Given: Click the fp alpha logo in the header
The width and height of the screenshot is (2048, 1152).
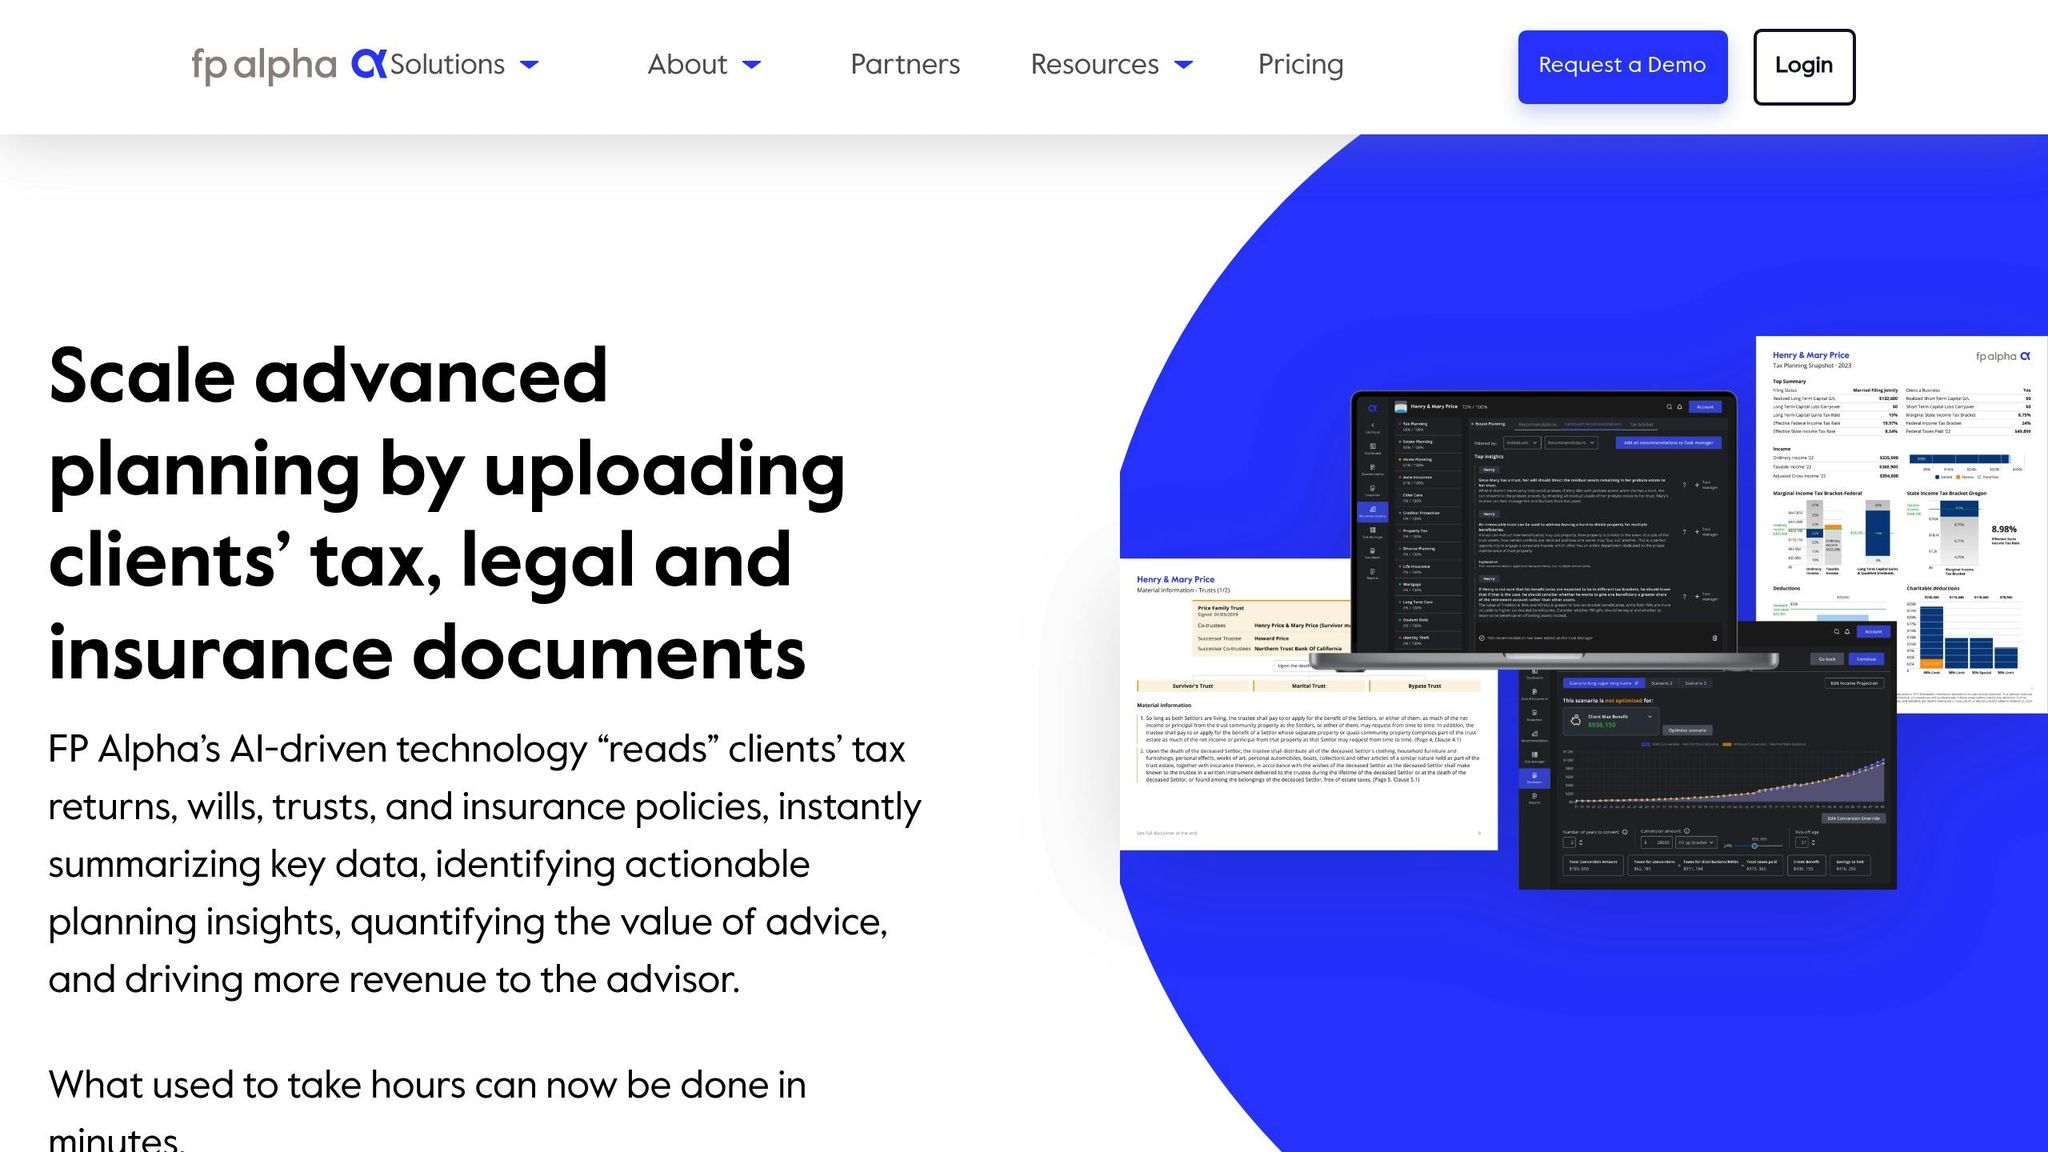Looking at the screenshot, I should coord(264,65).
